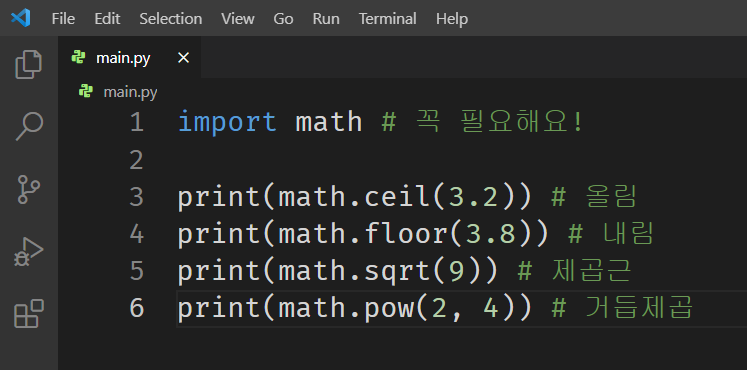Open the View menu
Viewport: 747px width, 370px height.
[238, 19]
